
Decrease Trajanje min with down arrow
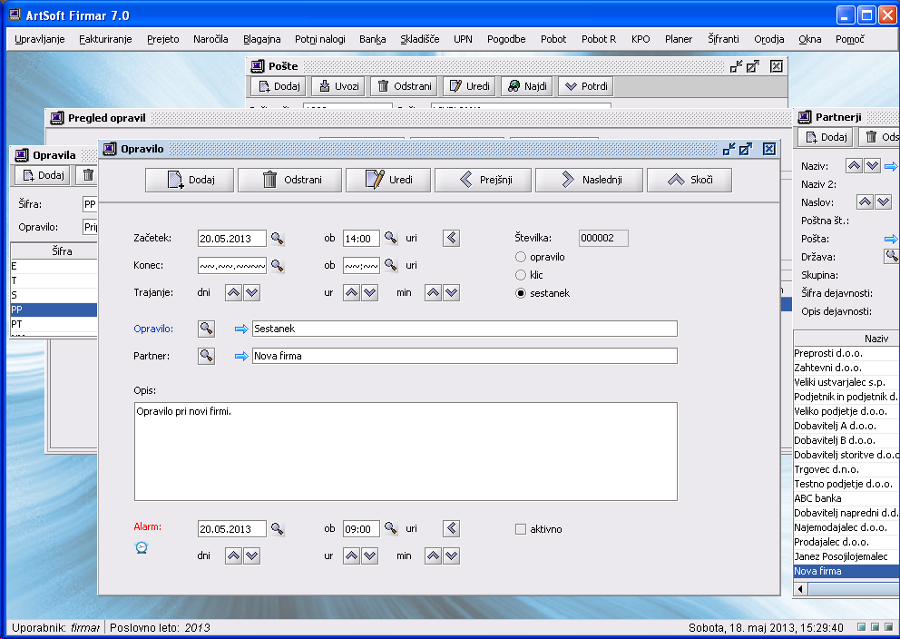coord(451,293)
